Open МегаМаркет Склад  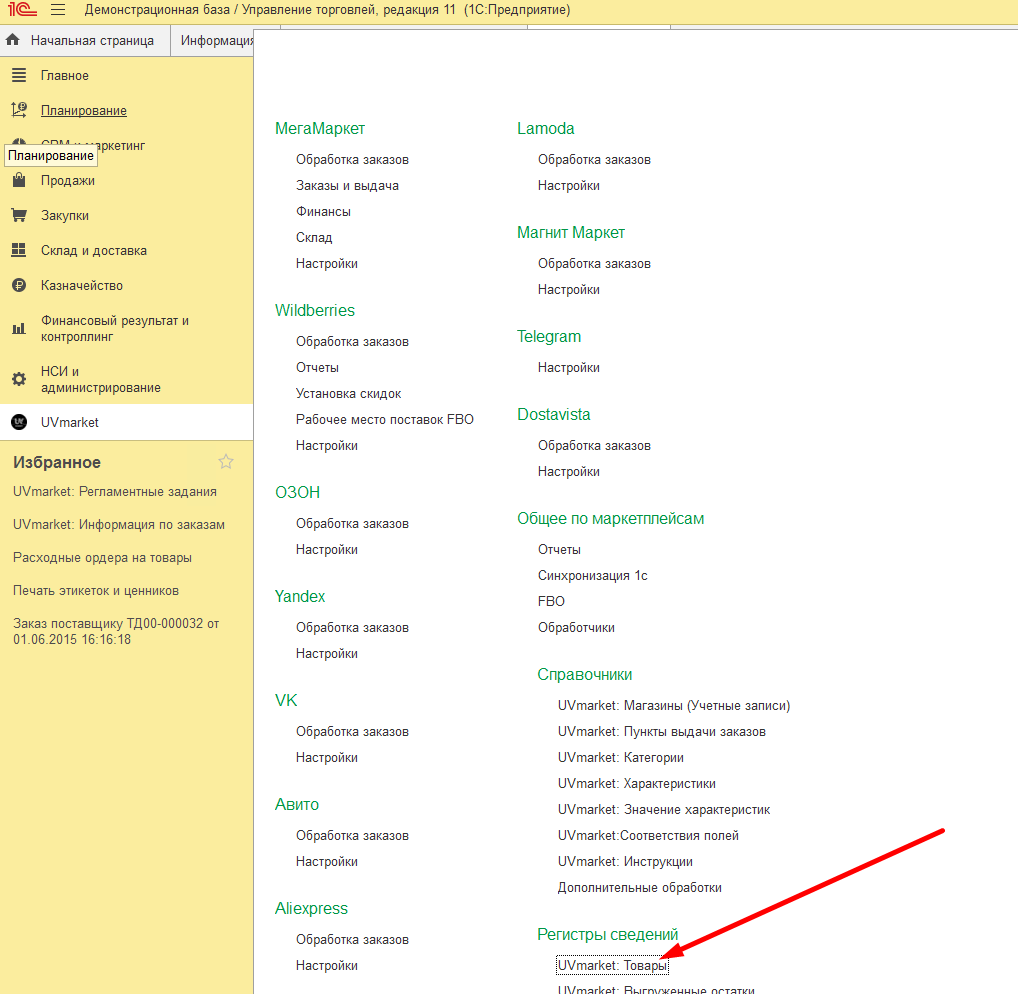coord(314,238)
